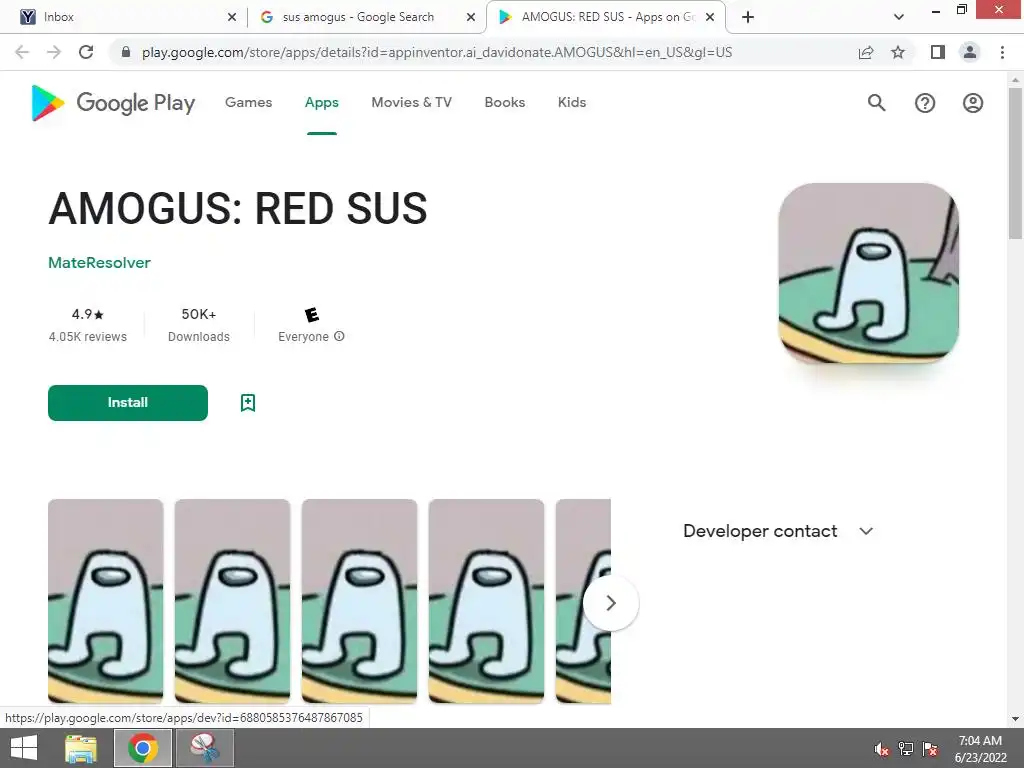
Task: Open the Kids section
Action: pyautogui.click(x=571, y=103)
